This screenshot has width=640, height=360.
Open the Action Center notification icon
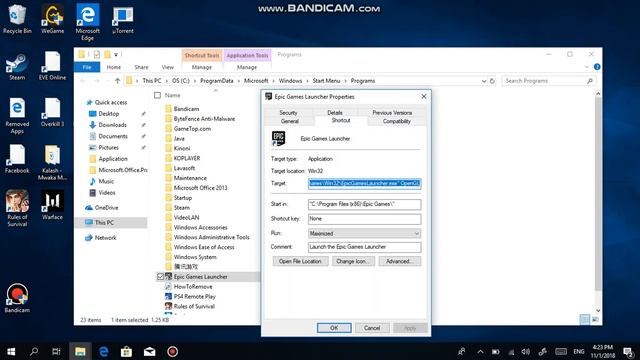point(628,351)
